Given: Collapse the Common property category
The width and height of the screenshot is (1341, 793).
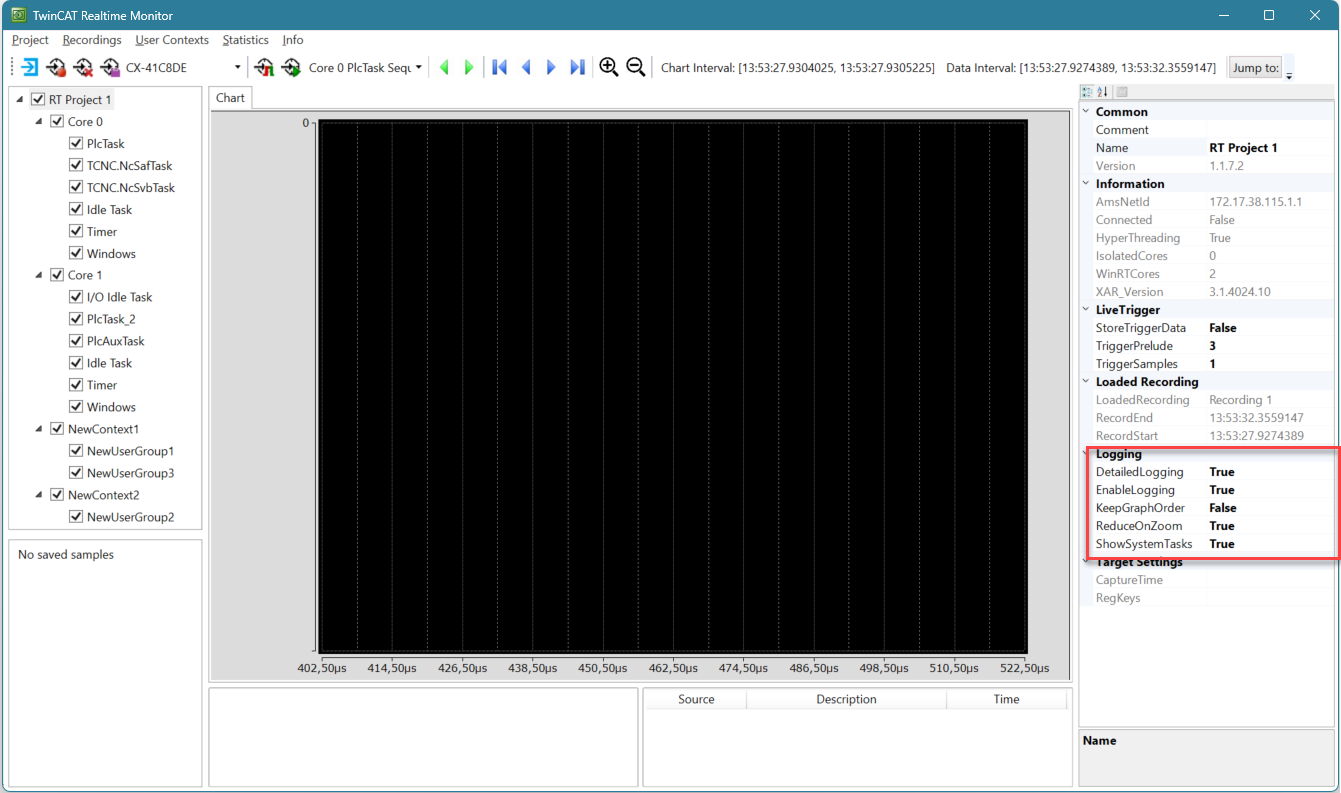Looking at the screenshot, I should point(1087,112).
